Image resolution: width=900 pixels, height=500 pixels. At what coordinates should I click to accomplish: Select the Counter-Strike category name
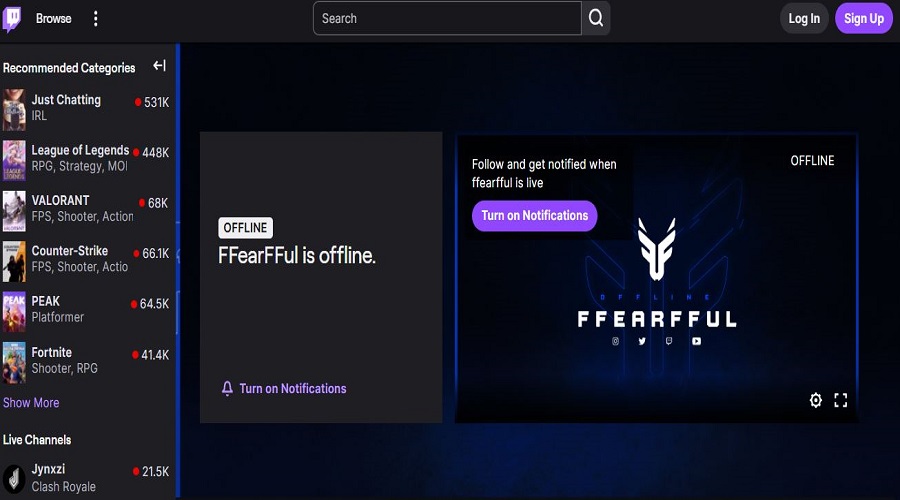tap(69, 251)
